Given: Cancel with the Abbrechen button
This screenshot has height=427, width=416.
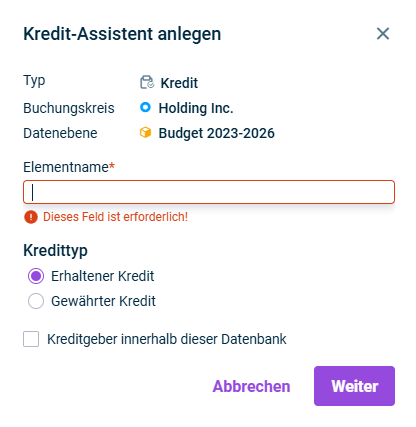Looking at the screenshot, I should 251,386.
